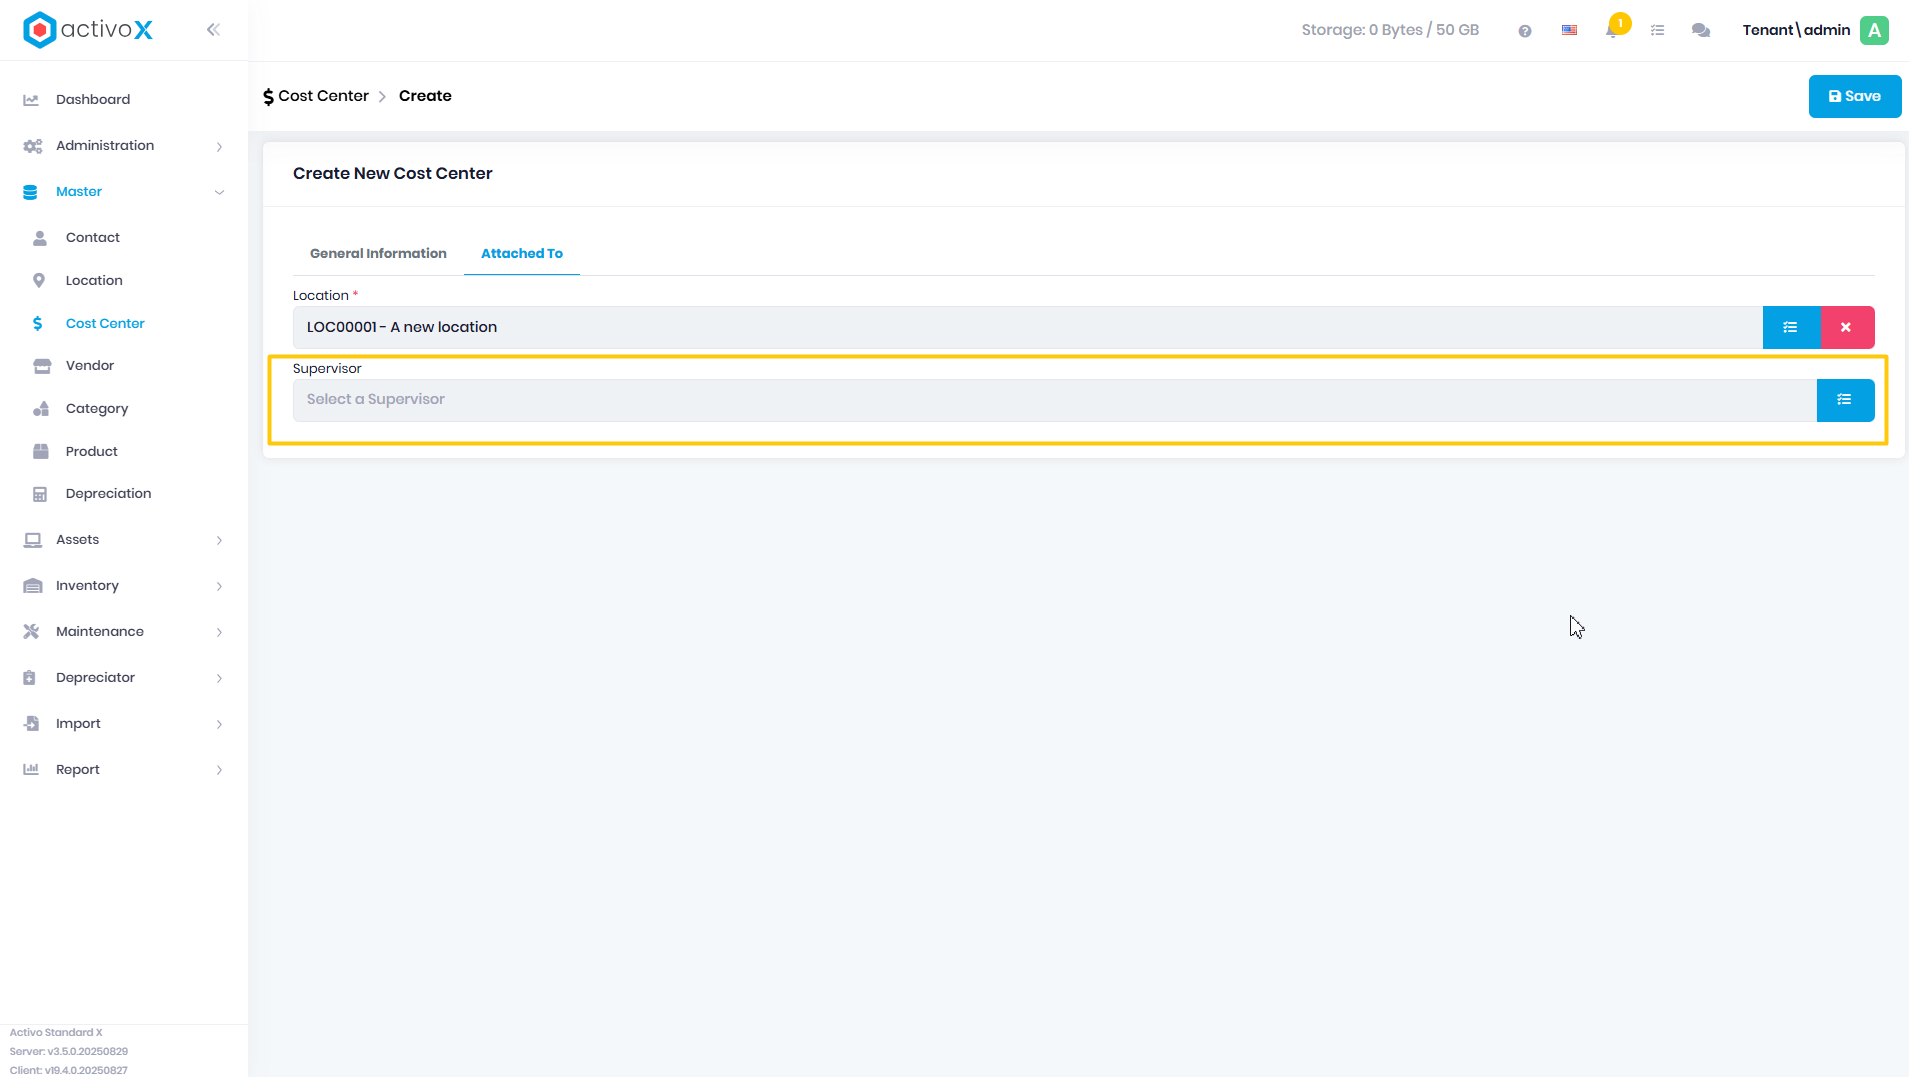Click the Product box icon

point(41,452)
